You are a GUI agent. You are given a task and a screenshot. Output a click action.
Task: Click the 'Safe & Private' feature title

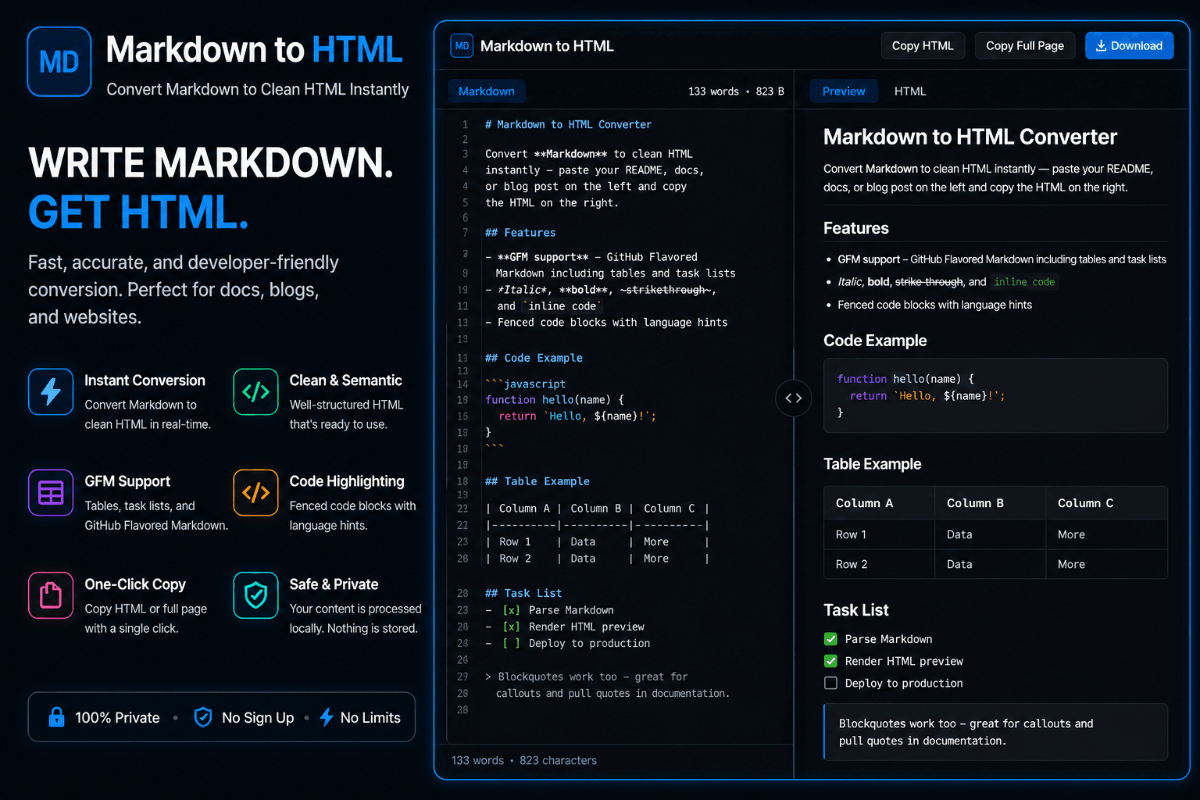(334, 584)
